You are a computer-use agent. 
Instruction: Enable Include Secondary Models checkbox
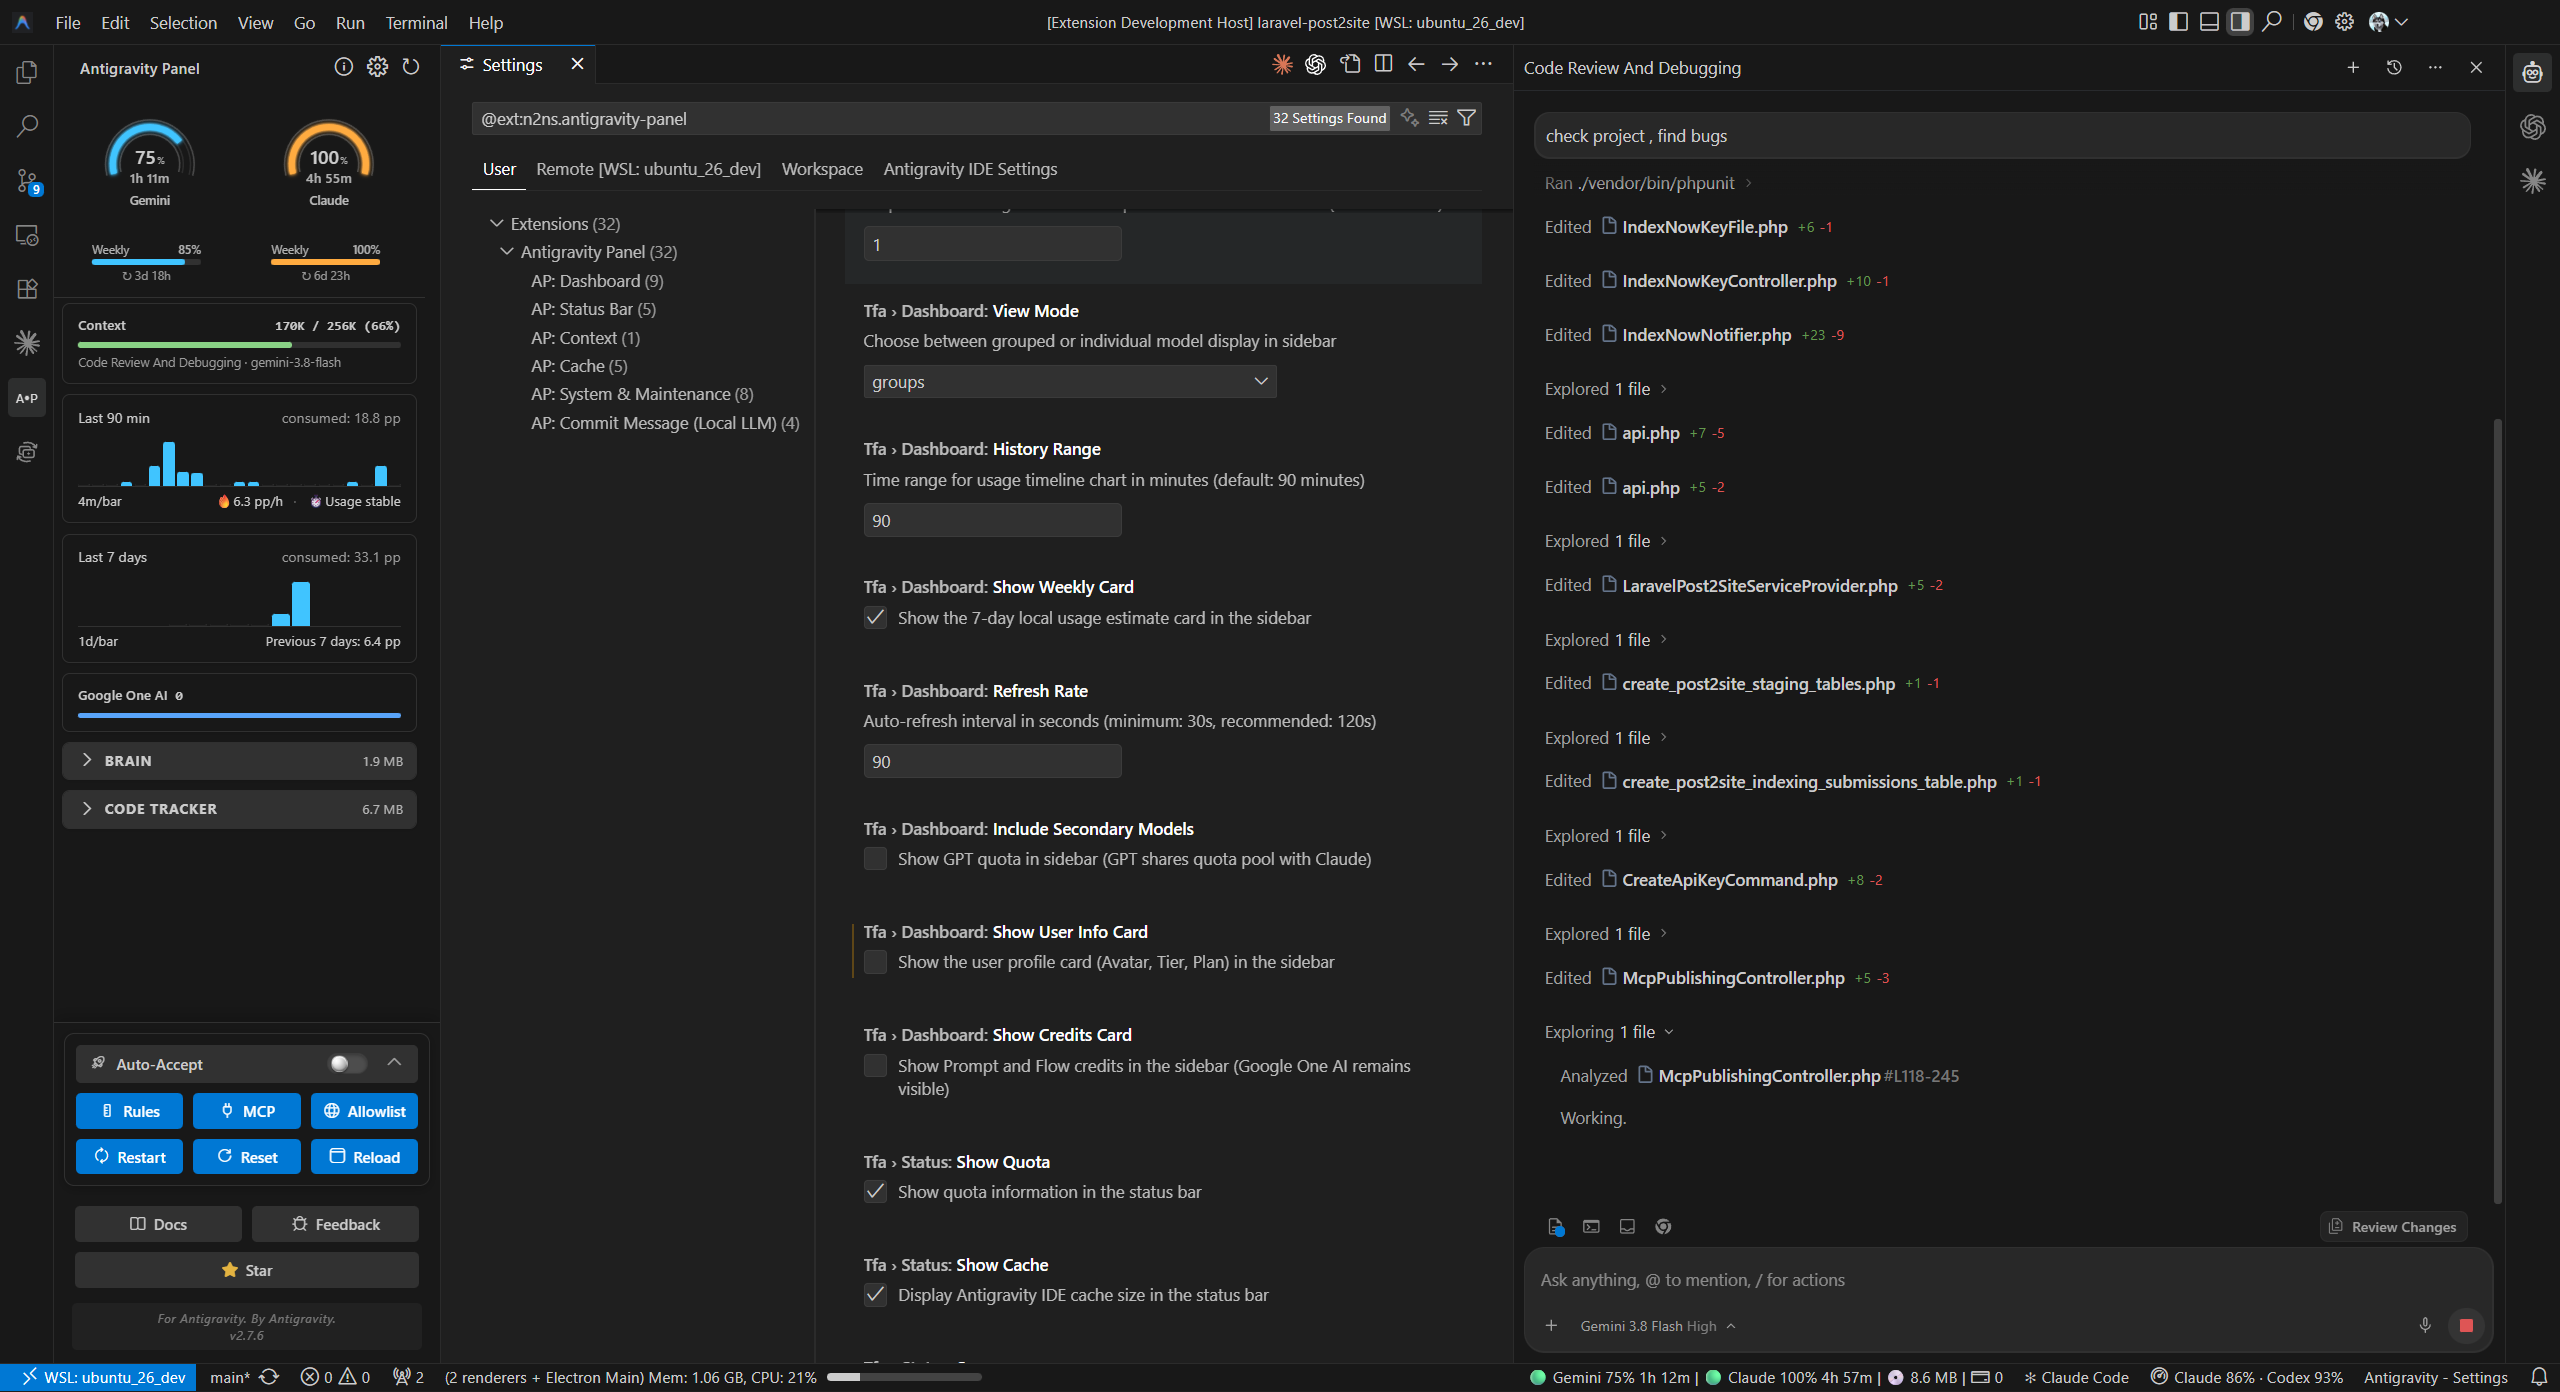[875, 859]
